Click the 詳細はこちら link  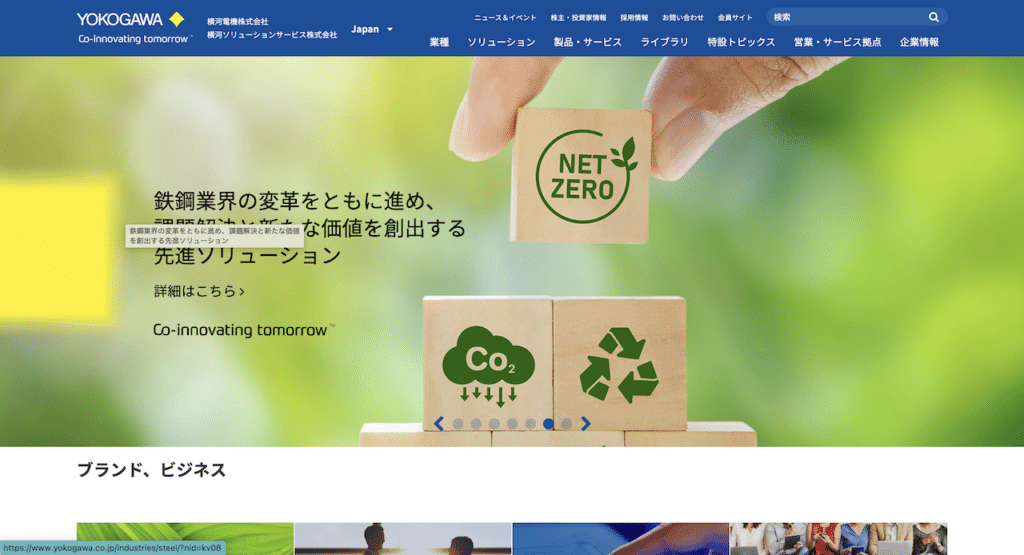pos(199,291)
